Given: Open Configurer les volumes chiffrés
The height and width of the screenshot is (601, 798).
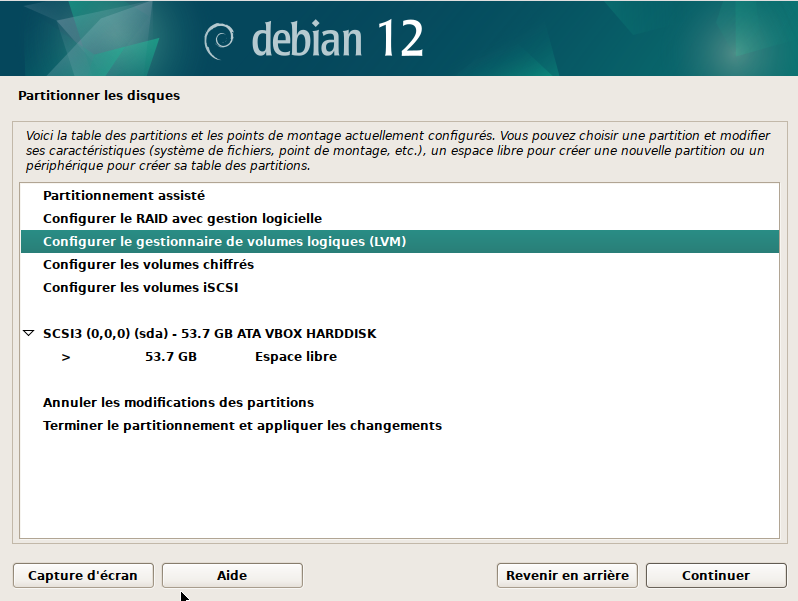Looking at the screenshot, I should (x=400, y=265).
